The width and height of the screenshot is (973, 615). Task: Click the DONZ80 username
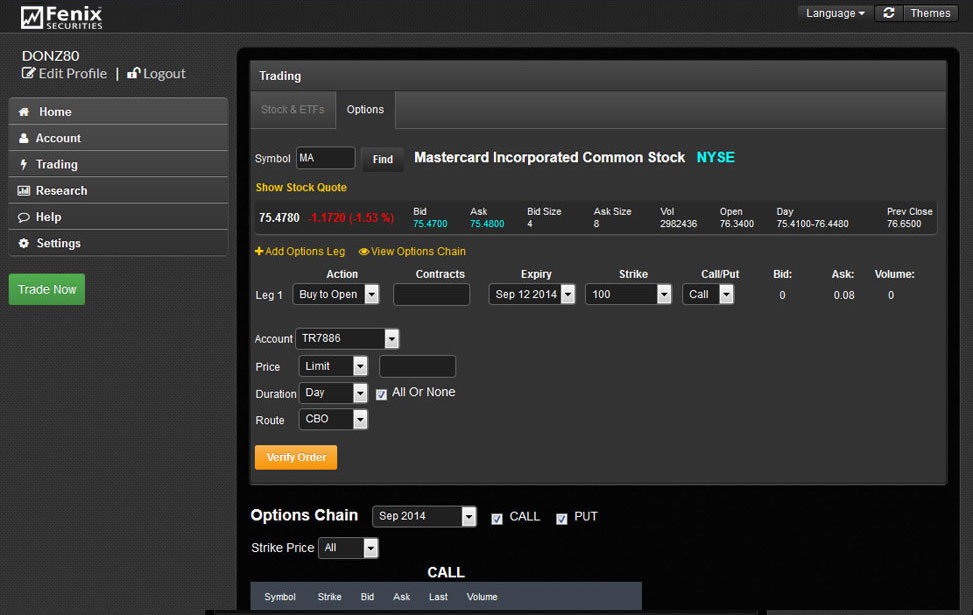pos(50,56)
